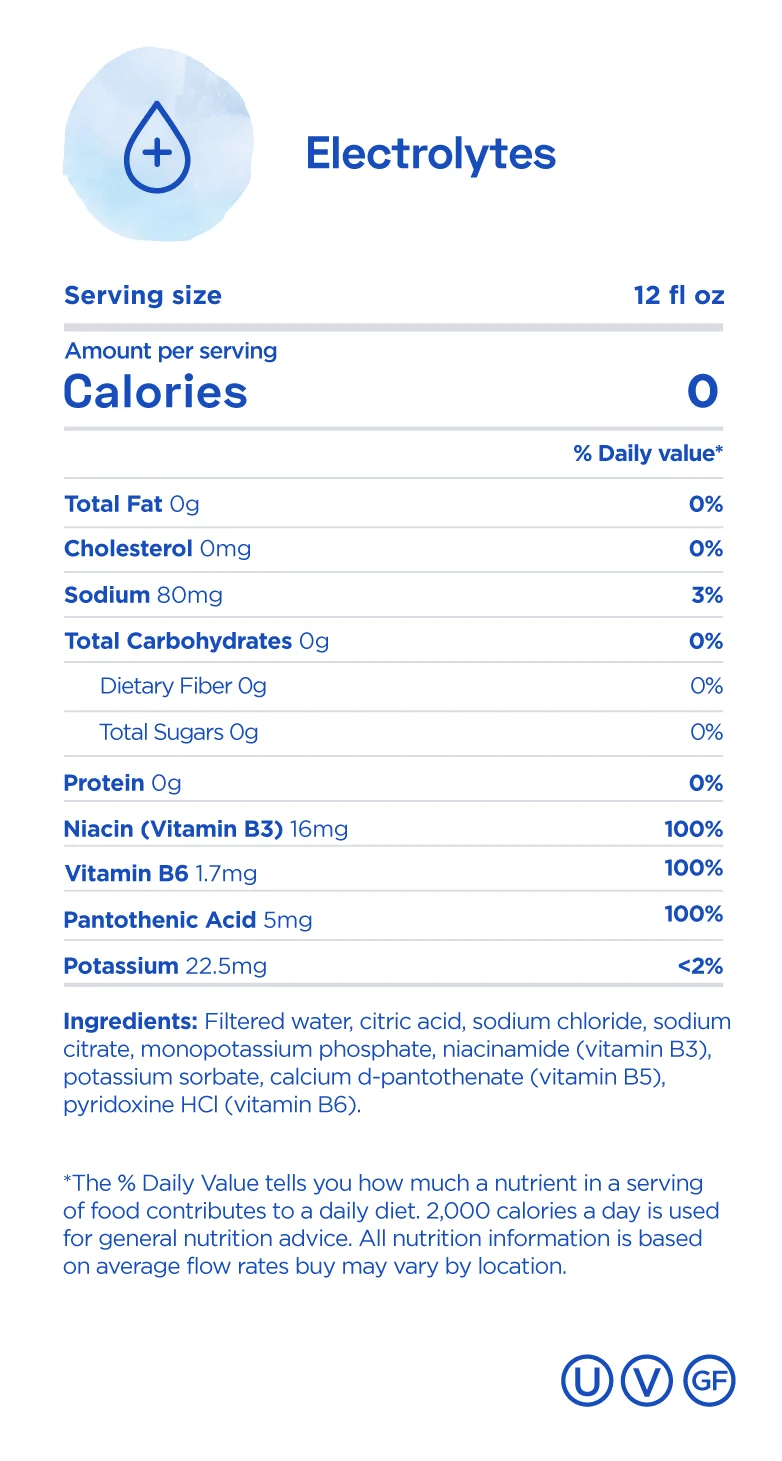Screen dimensions: 782x1461
Task: Click the Dietary Fiber row
Action: click(183, 686)
